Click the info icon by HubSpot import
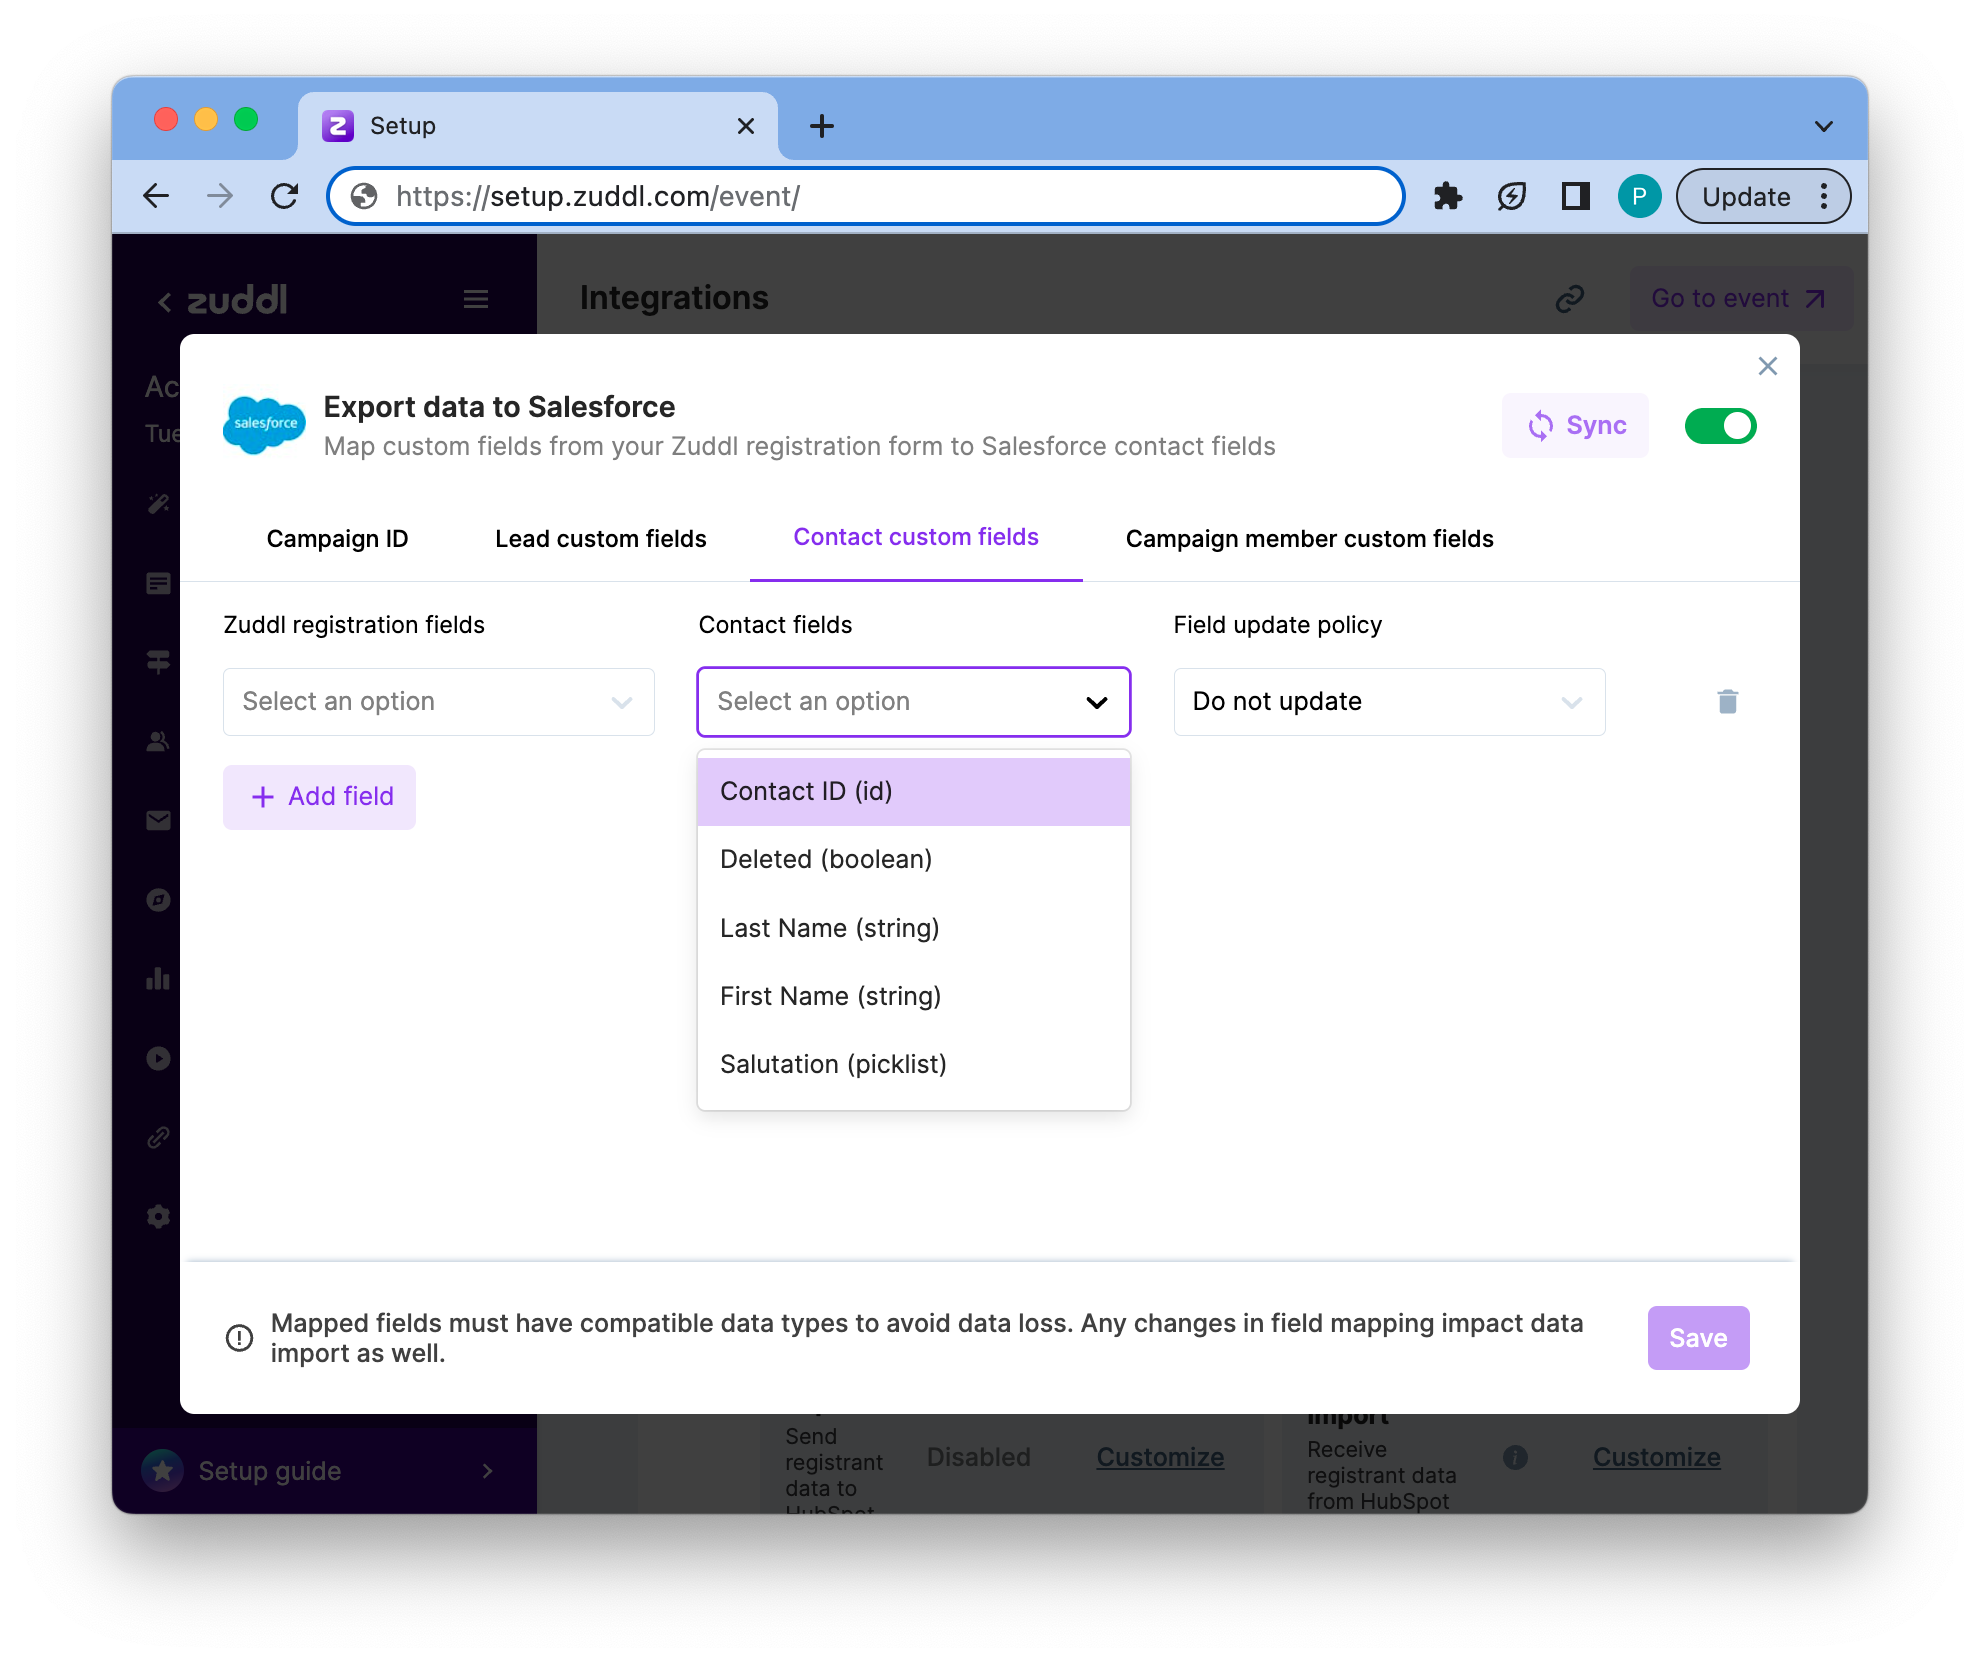 1515,1457
